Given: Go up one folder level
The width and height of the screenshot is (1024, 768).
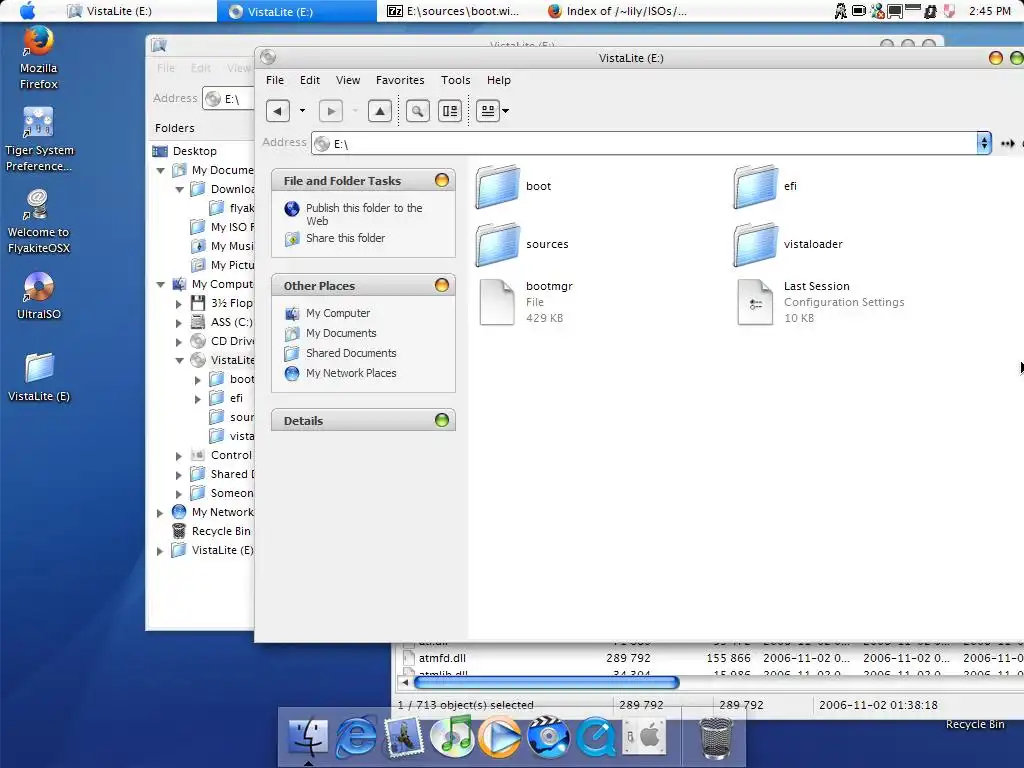Looking at the screenshot, I should coord(379,111).
